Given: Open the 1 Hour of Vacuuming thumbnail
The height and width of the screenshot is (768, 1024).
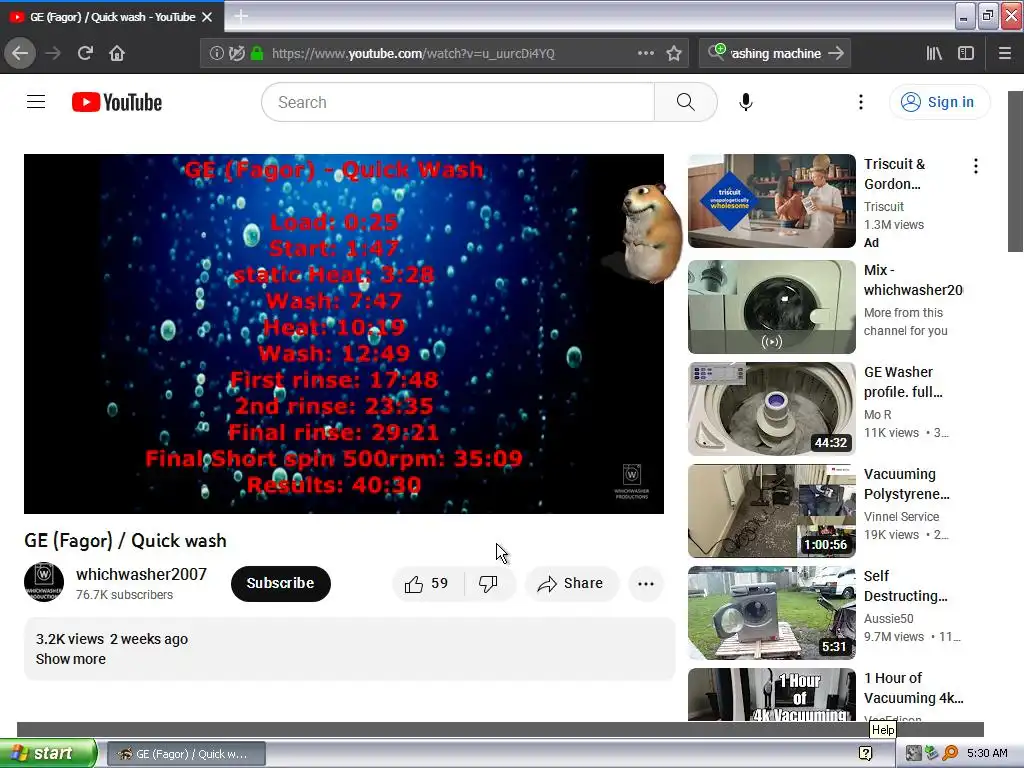Looking at the screenshot, I should tap(771, 694).
